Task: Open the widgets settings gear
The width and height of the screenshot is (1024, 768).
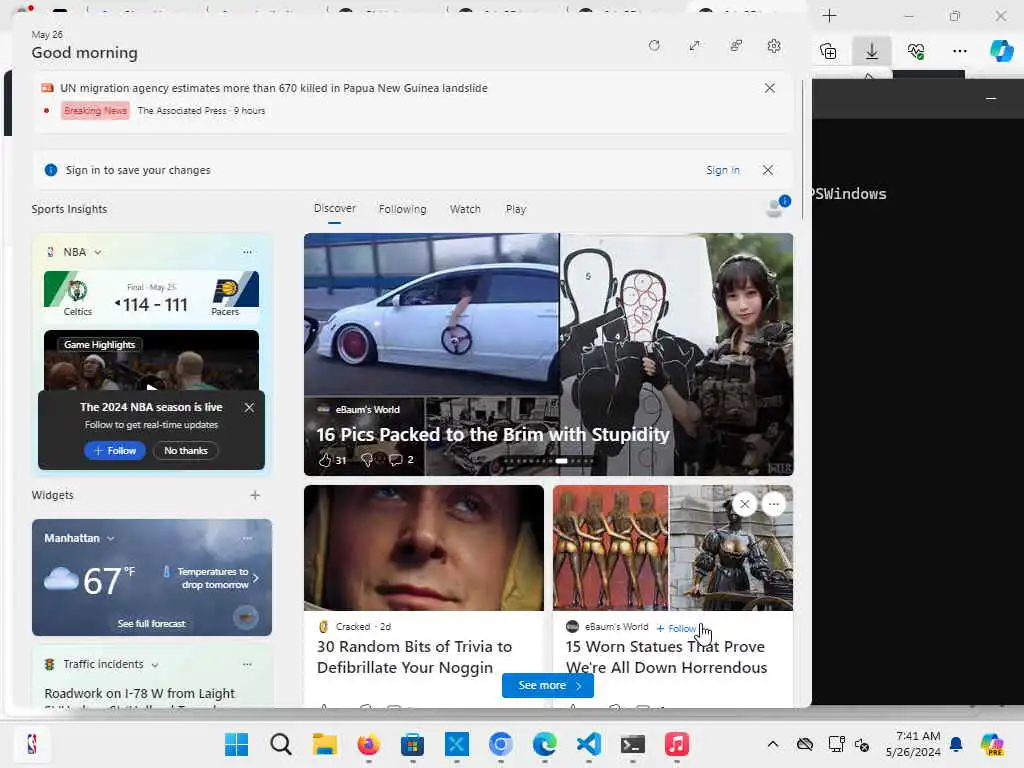Action: (x=774, y=46)
